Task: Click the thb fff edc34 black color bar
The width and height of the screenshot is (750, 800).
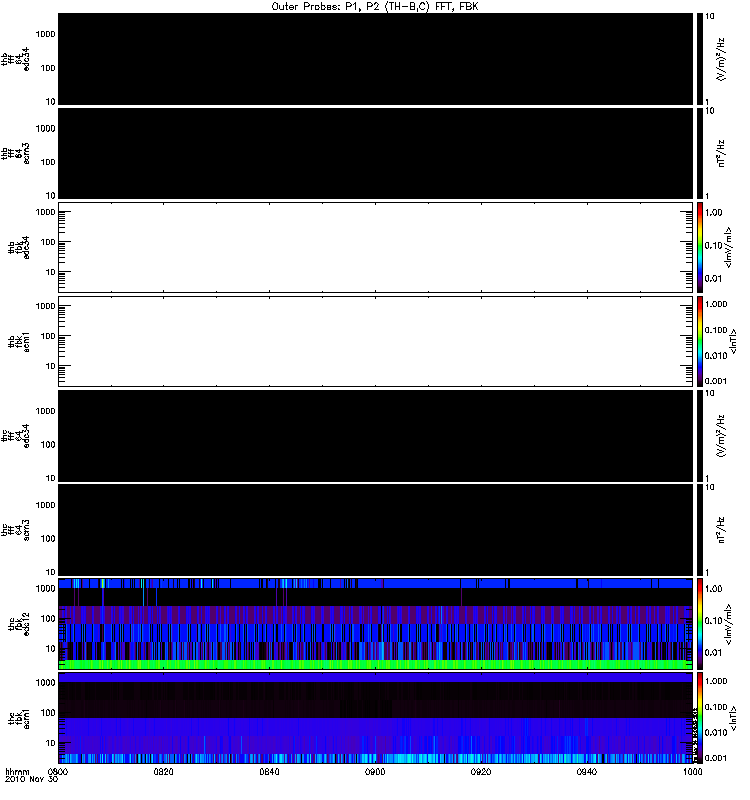Action: point(700,59)
